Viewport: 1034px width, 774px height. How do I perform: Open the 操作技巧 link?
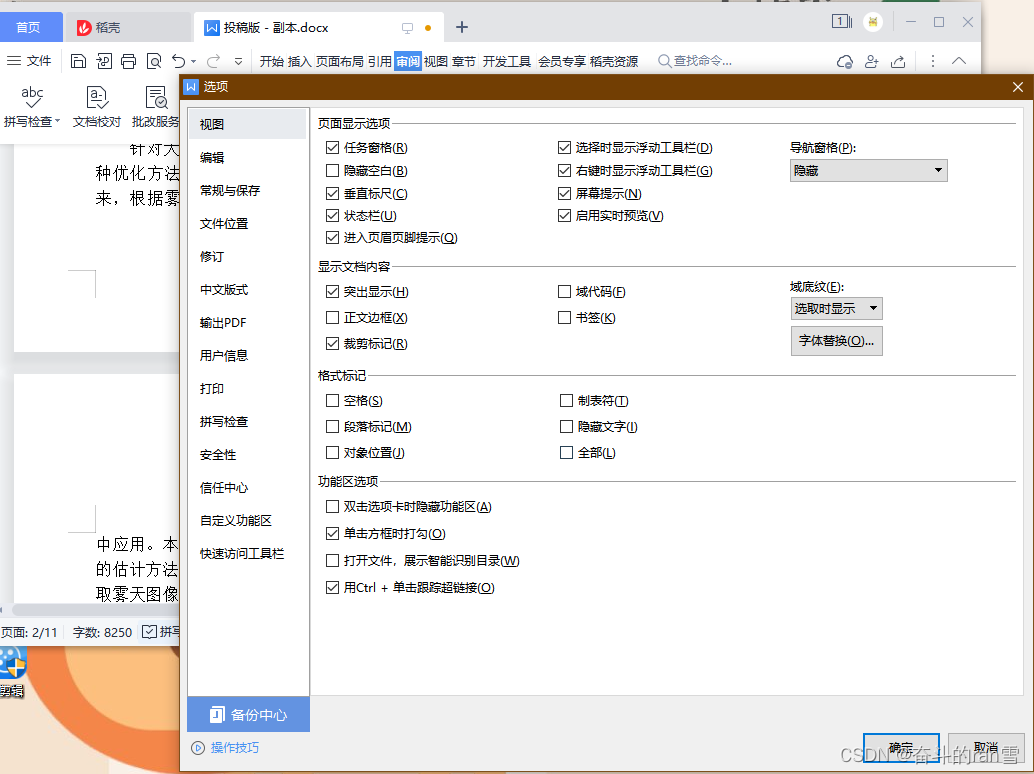[x=235, y=748]
